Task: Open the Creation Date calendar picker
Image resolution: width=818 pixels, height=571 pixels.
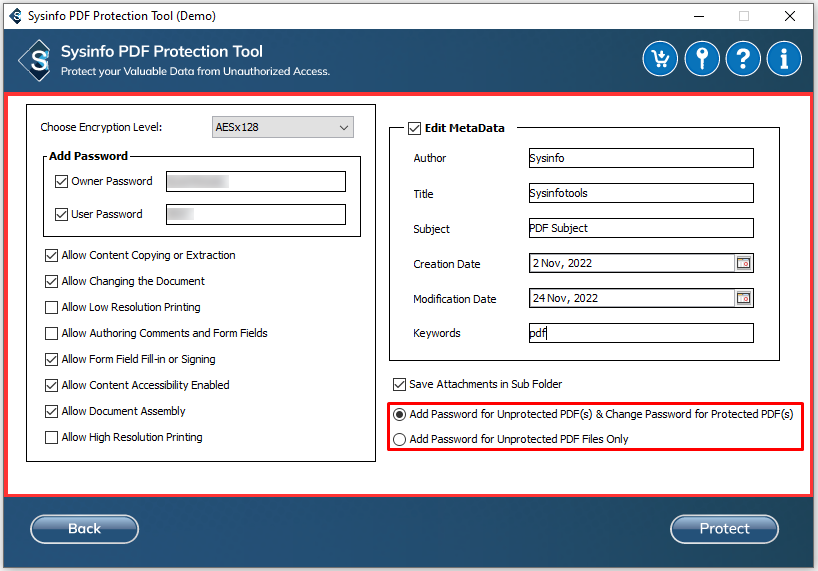Action: (743, 264)
